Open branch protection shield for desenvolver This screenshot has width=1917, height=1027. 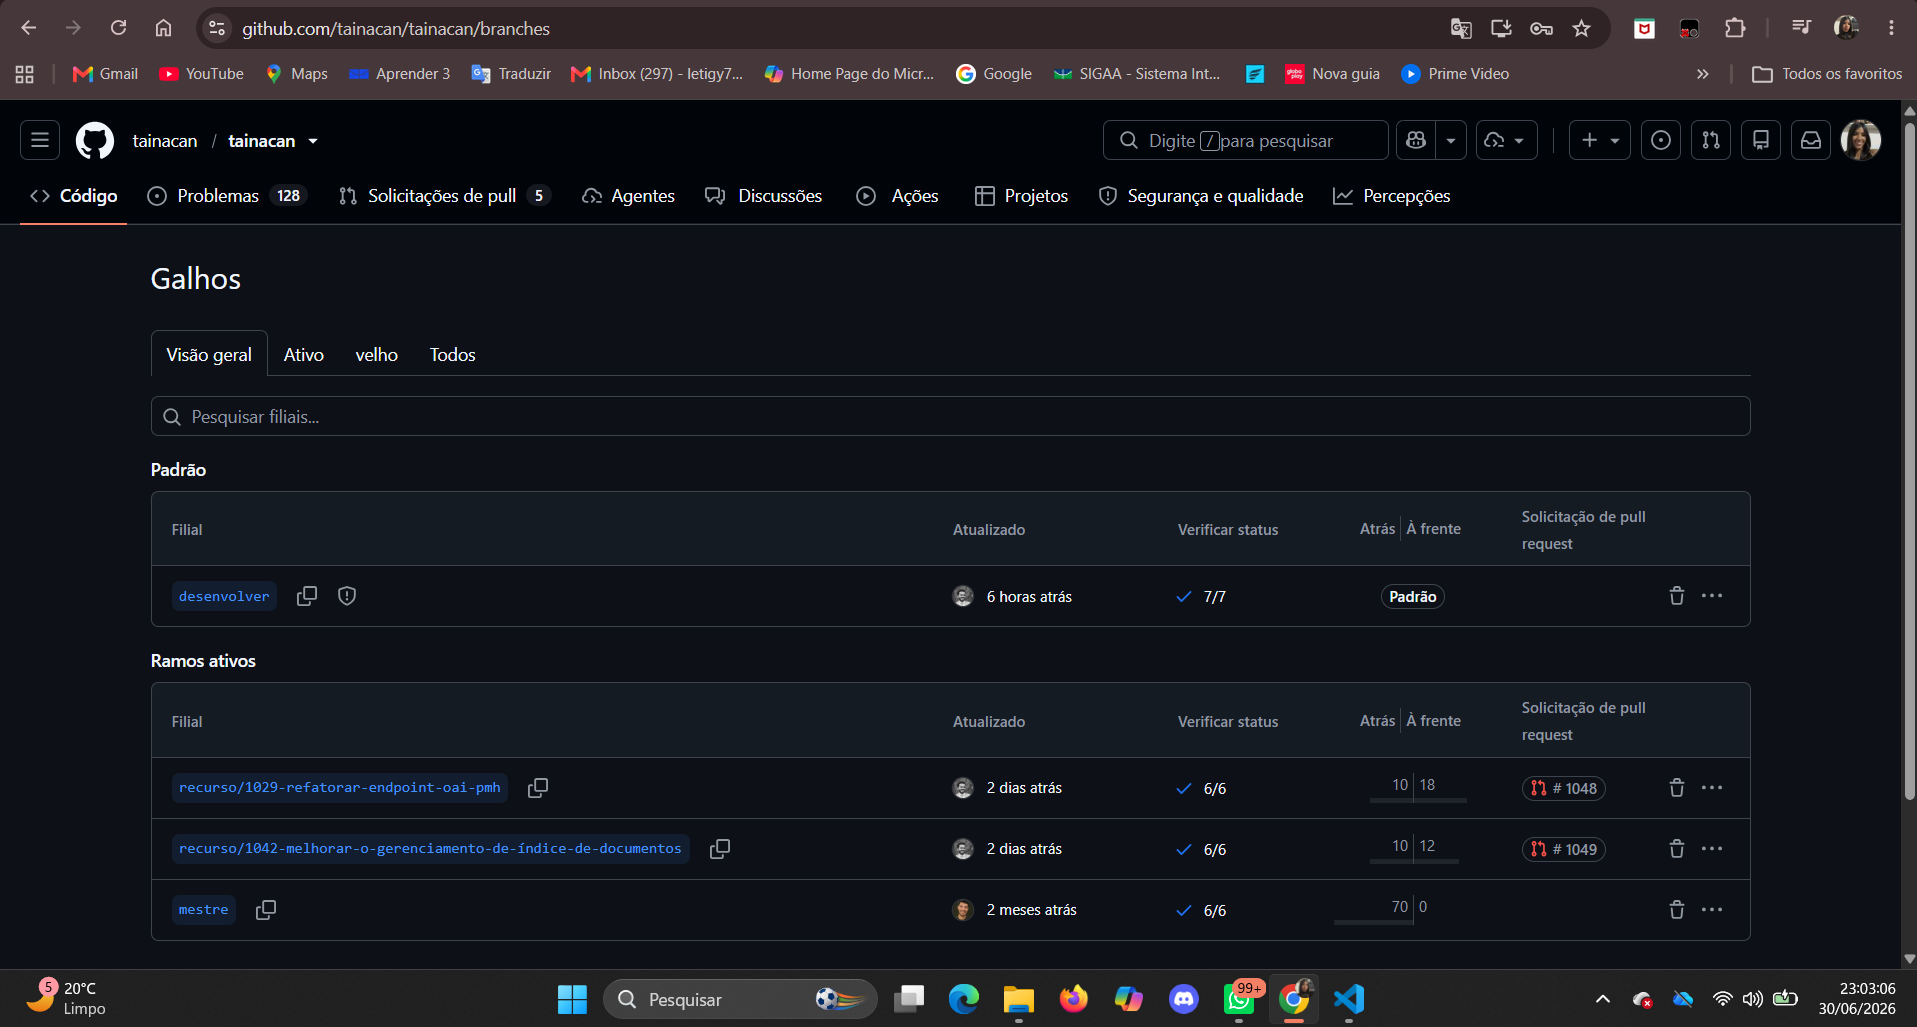[x=347, y=596]
